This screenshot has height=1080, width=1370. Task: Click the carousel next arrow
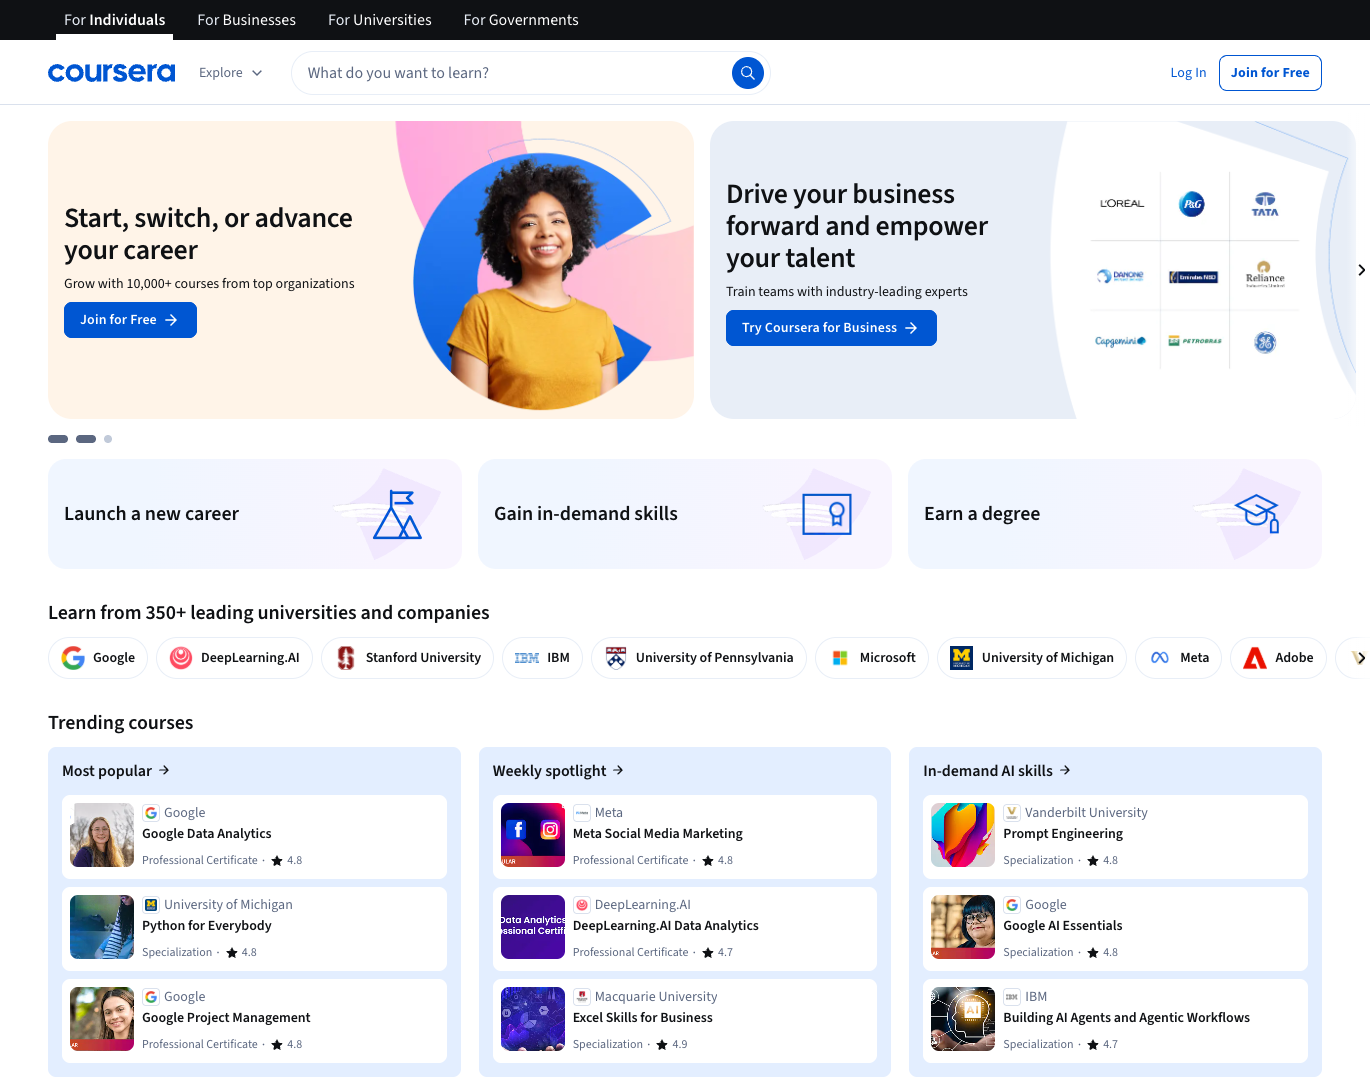(x=1361, y=269)
